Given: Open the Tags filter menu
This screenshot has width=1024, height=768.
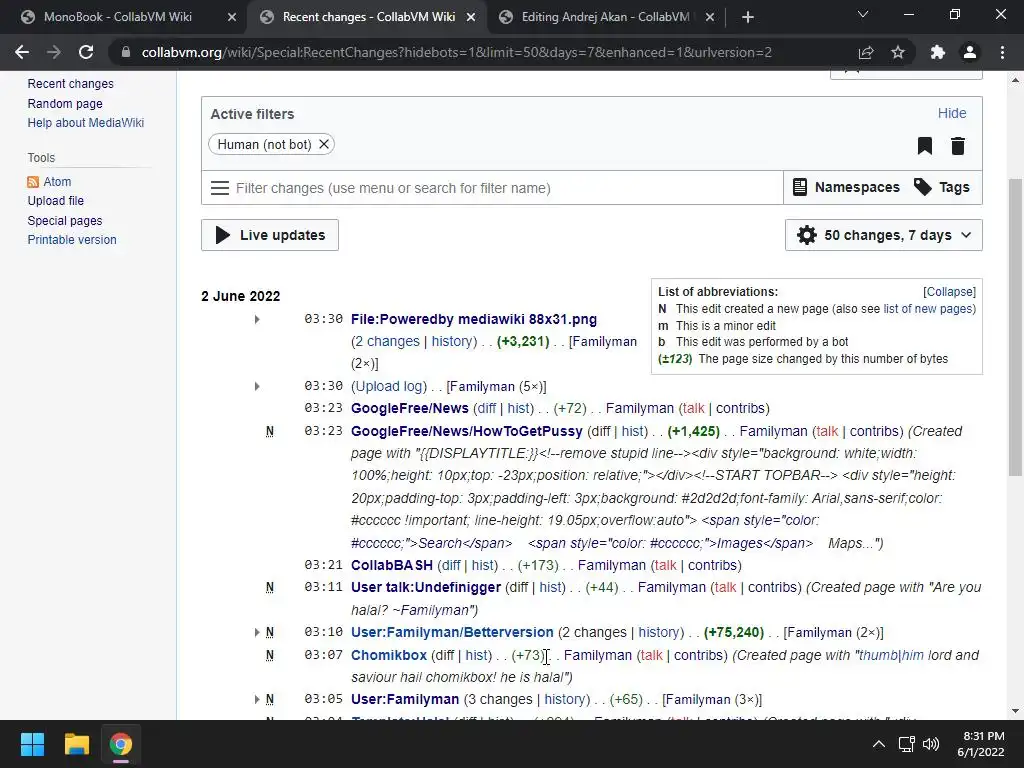Looking at the screenshot, I should tap(941, 187).
